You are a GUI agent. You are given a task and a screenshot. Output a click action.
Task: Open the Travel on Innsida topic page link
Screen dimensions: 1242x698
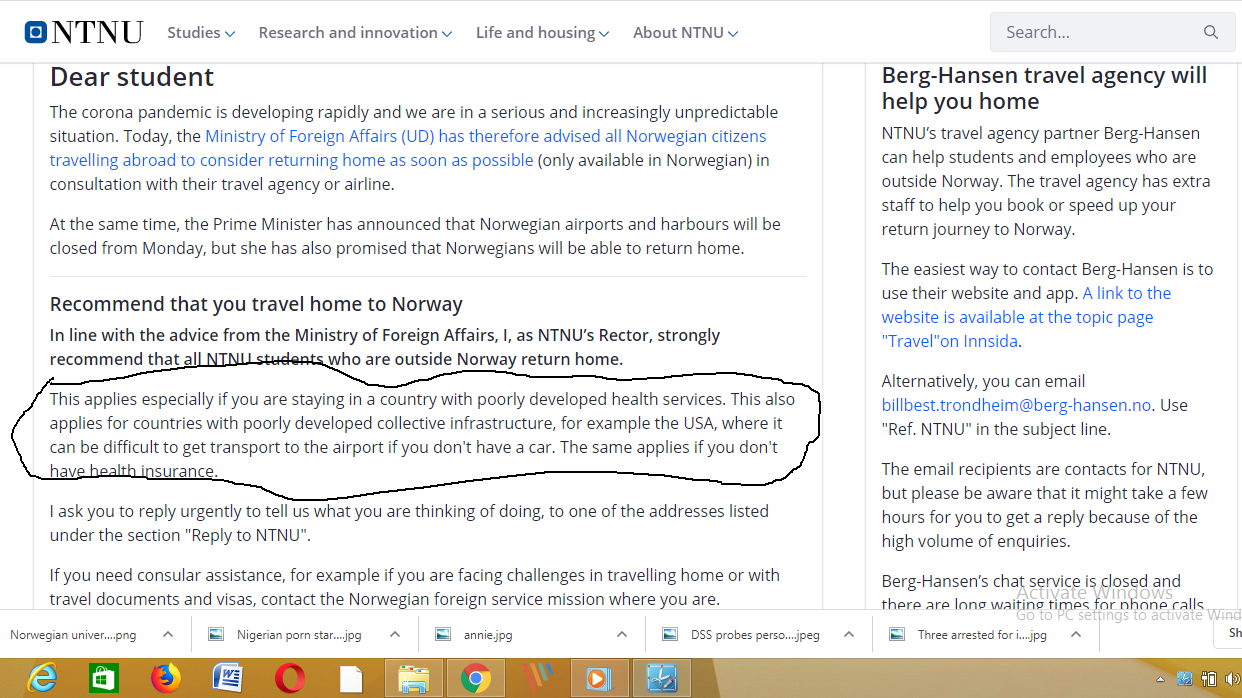(1026, 317)
